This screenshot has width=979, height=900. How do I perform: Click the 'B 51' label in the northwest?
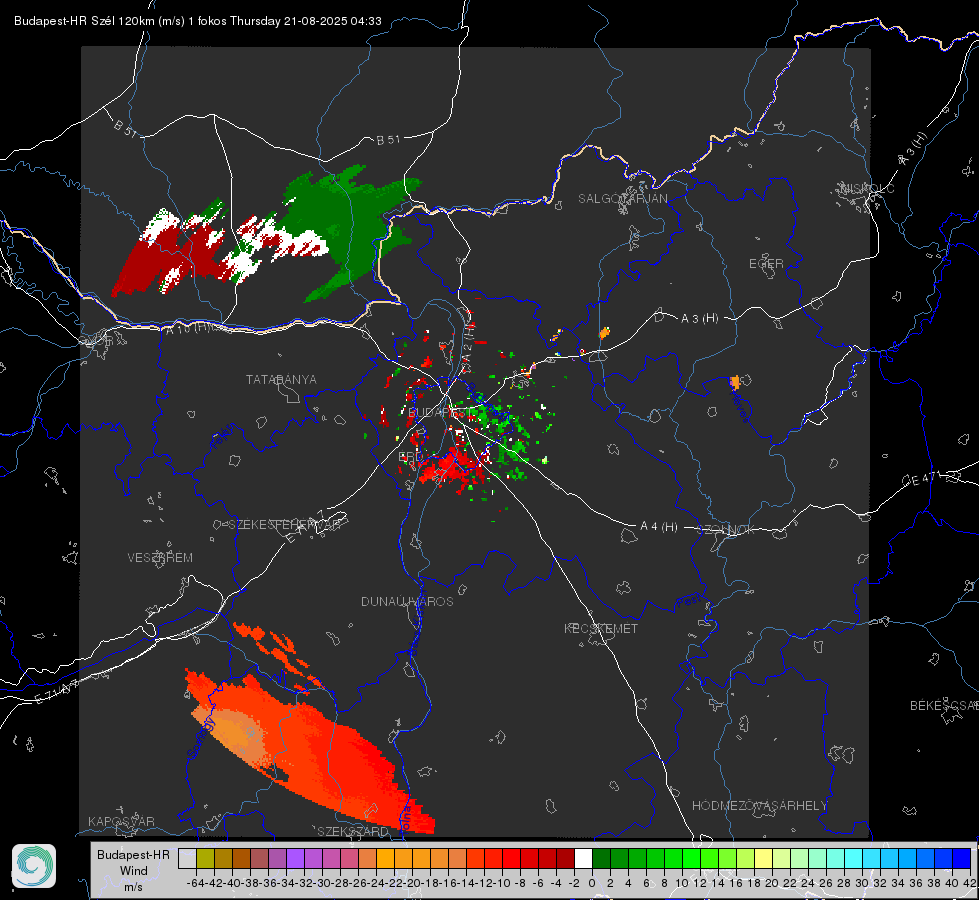125,128
